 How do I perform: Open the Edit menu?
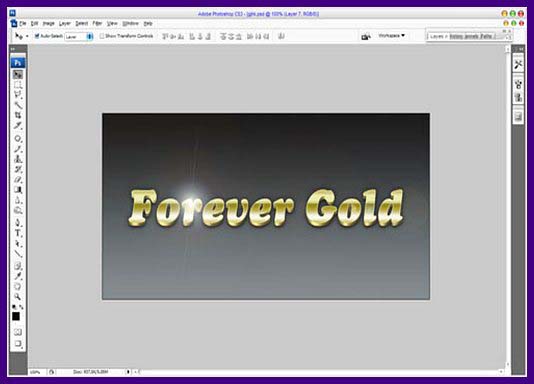[34, 23]
